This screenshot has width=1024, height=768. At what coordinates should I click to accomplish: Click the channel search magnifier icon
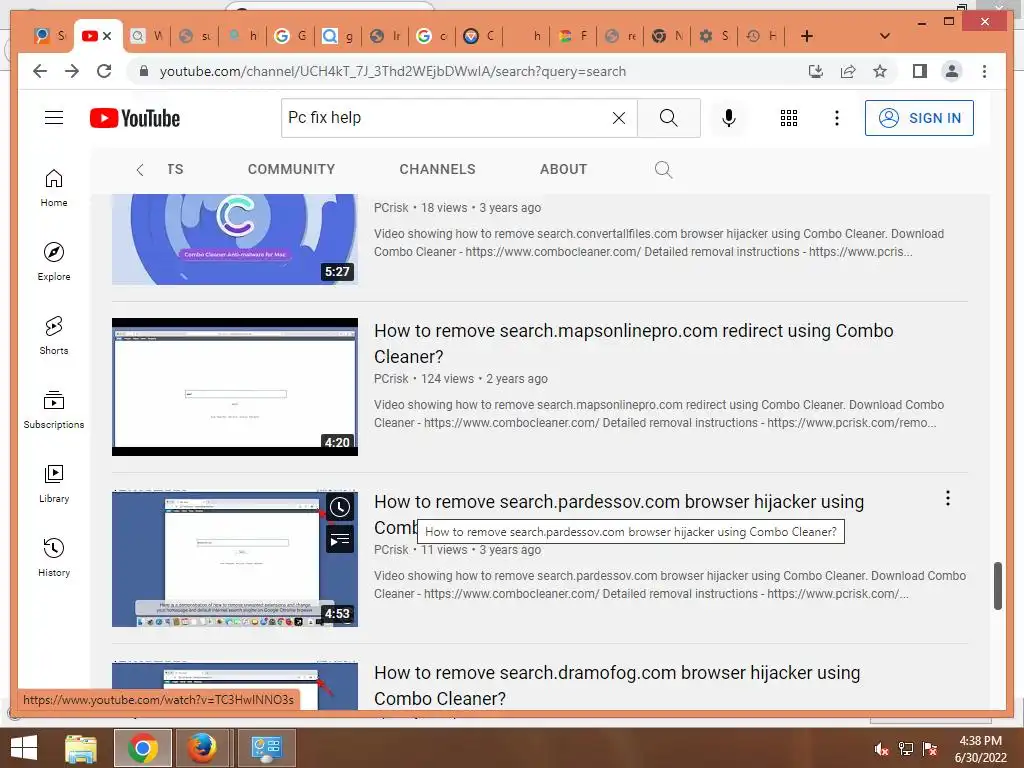coord(663,169)
